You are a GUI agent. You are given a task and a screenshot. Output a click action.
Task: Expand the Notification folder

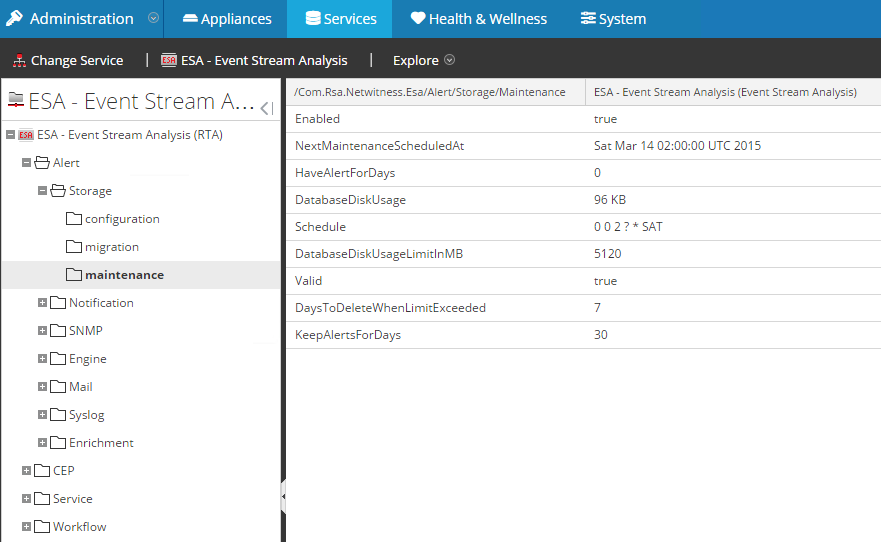42,303
